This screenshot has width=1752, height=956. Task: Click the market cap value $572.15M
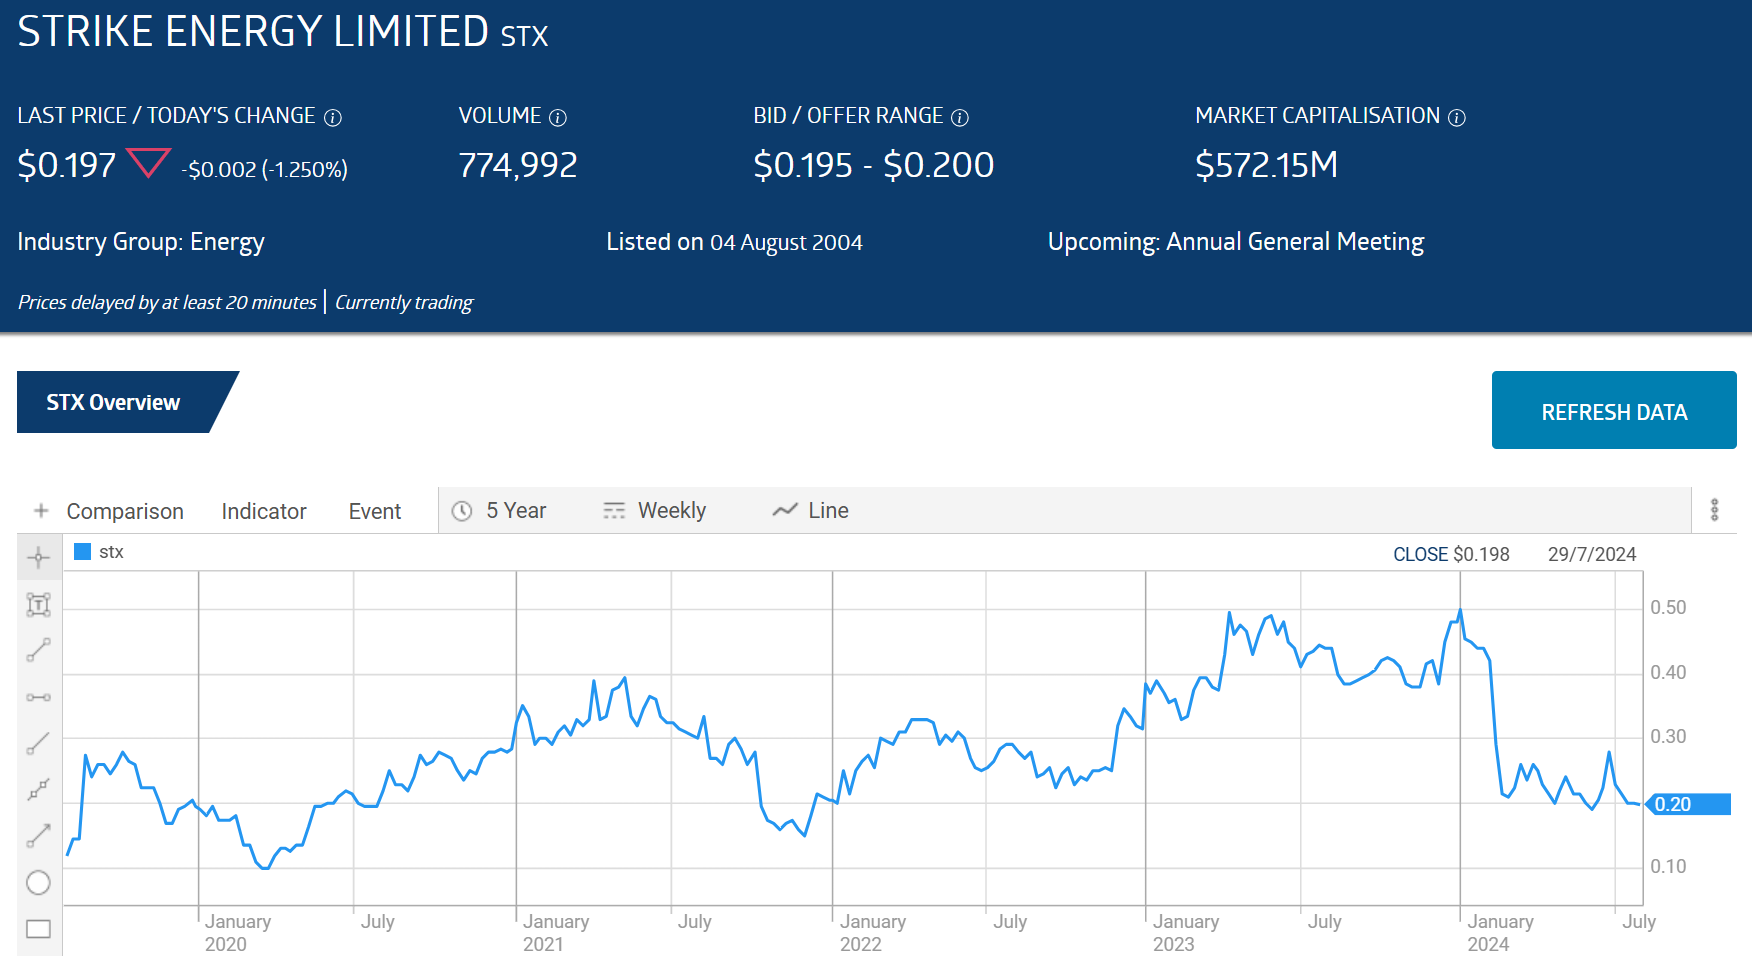(x=1267, y=165)
